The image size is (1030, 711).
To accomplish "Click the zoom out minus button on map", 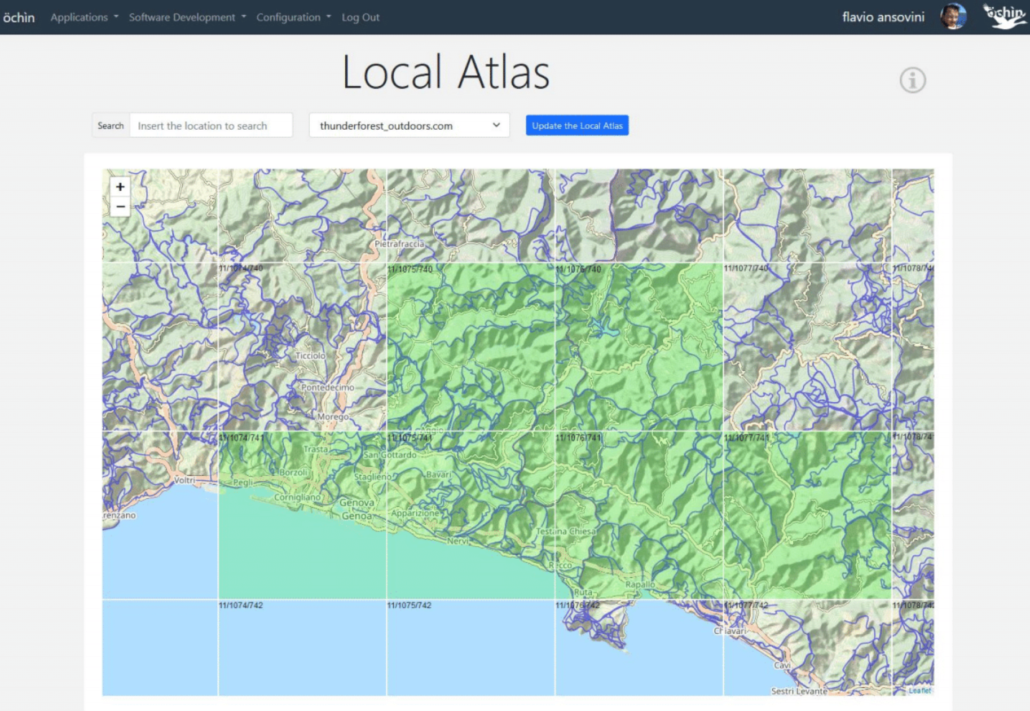I will [120, 207].
